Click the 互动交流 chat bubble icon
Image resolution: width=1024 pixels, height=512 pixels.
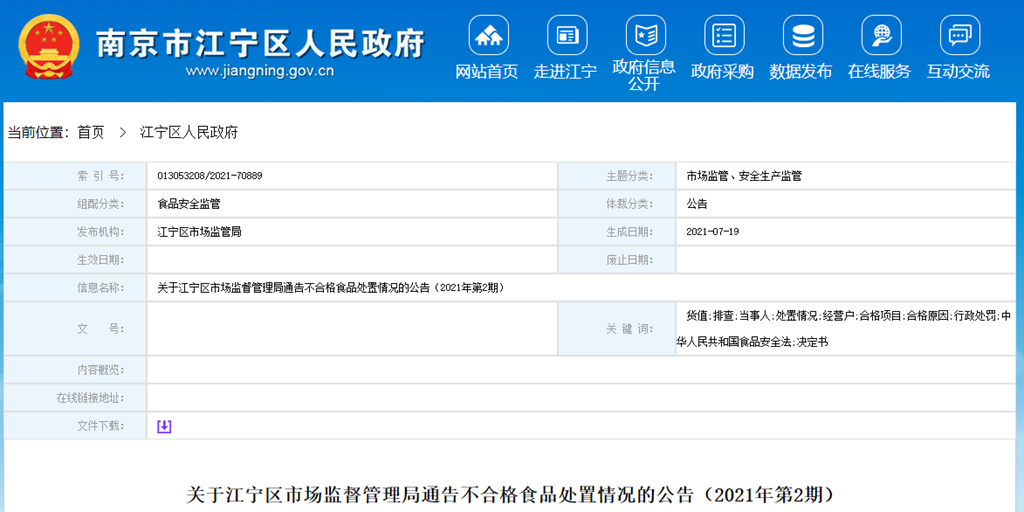[959, 35]
